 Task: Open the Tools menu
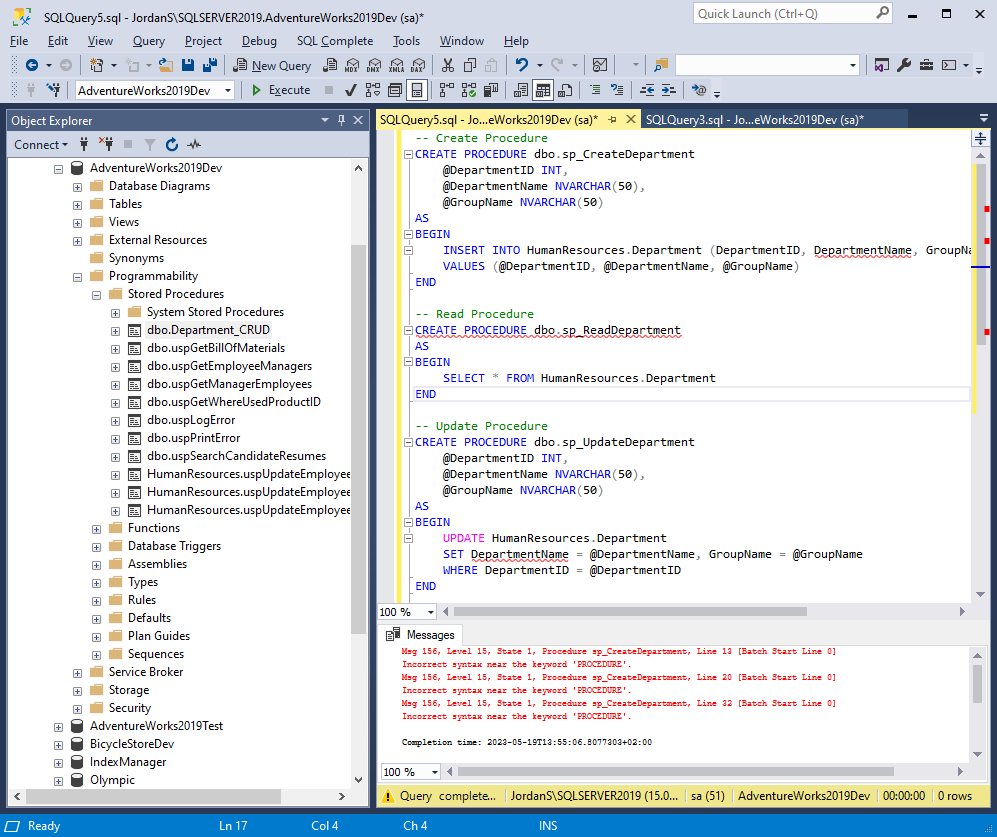tap(406, 41)
